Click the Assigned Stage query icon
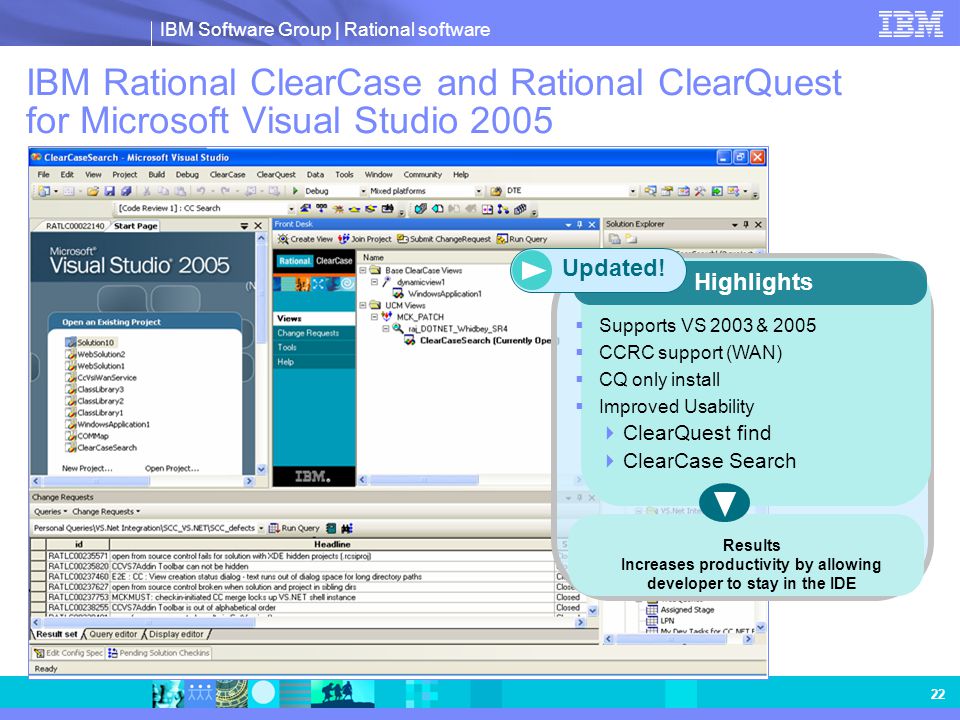 [x=652, y=610]
